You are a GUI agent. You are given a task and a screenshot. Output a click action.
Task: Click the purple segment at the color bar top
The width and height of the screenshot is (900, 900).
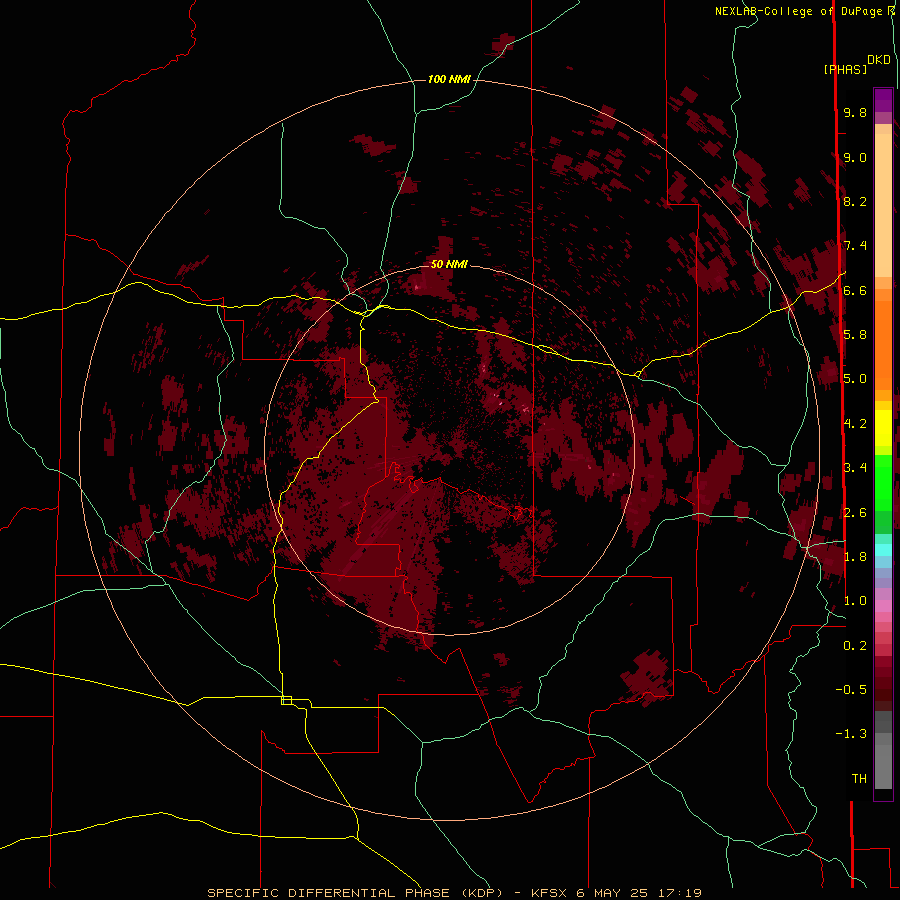point(883,100)
